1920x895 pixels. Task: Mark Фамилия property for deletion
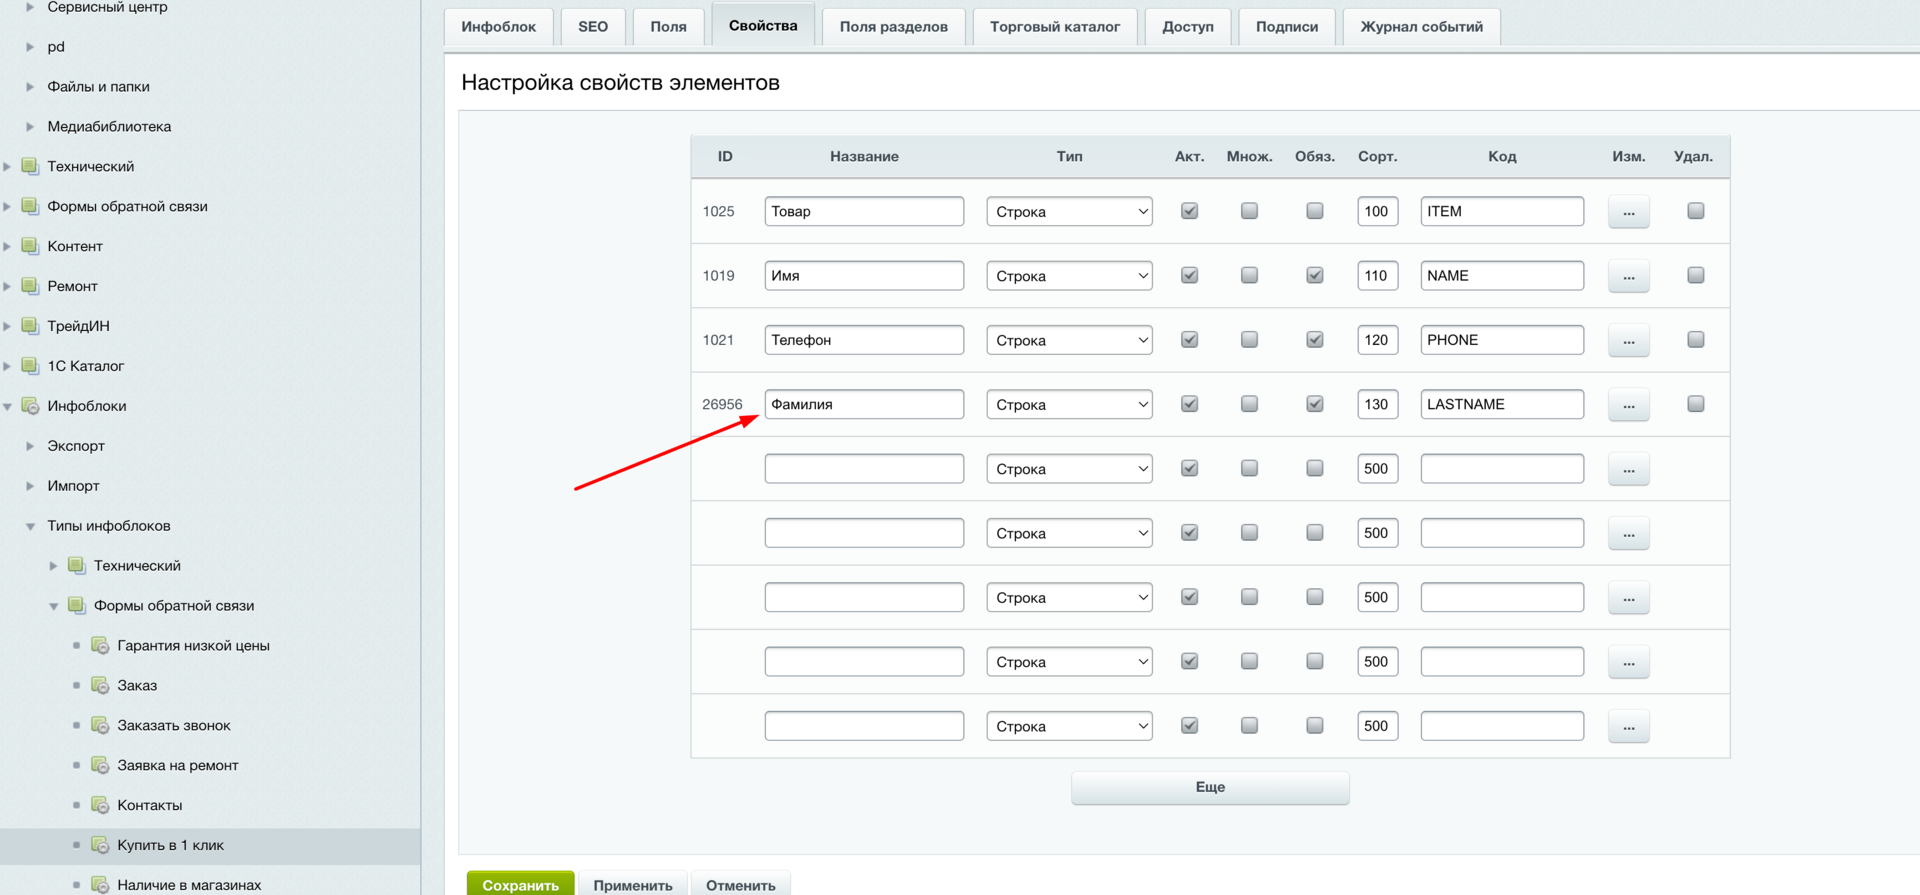tap(1696, 404)
